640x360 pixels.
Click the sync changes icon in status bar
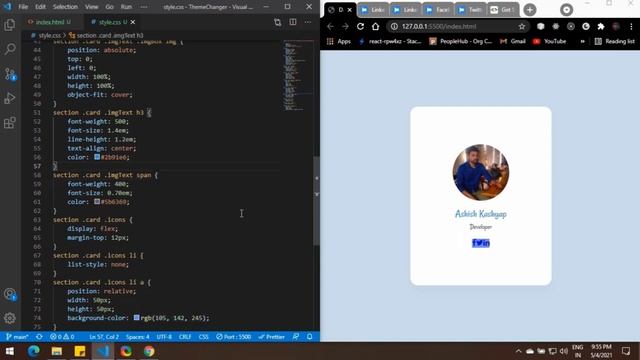pos(39,337)
